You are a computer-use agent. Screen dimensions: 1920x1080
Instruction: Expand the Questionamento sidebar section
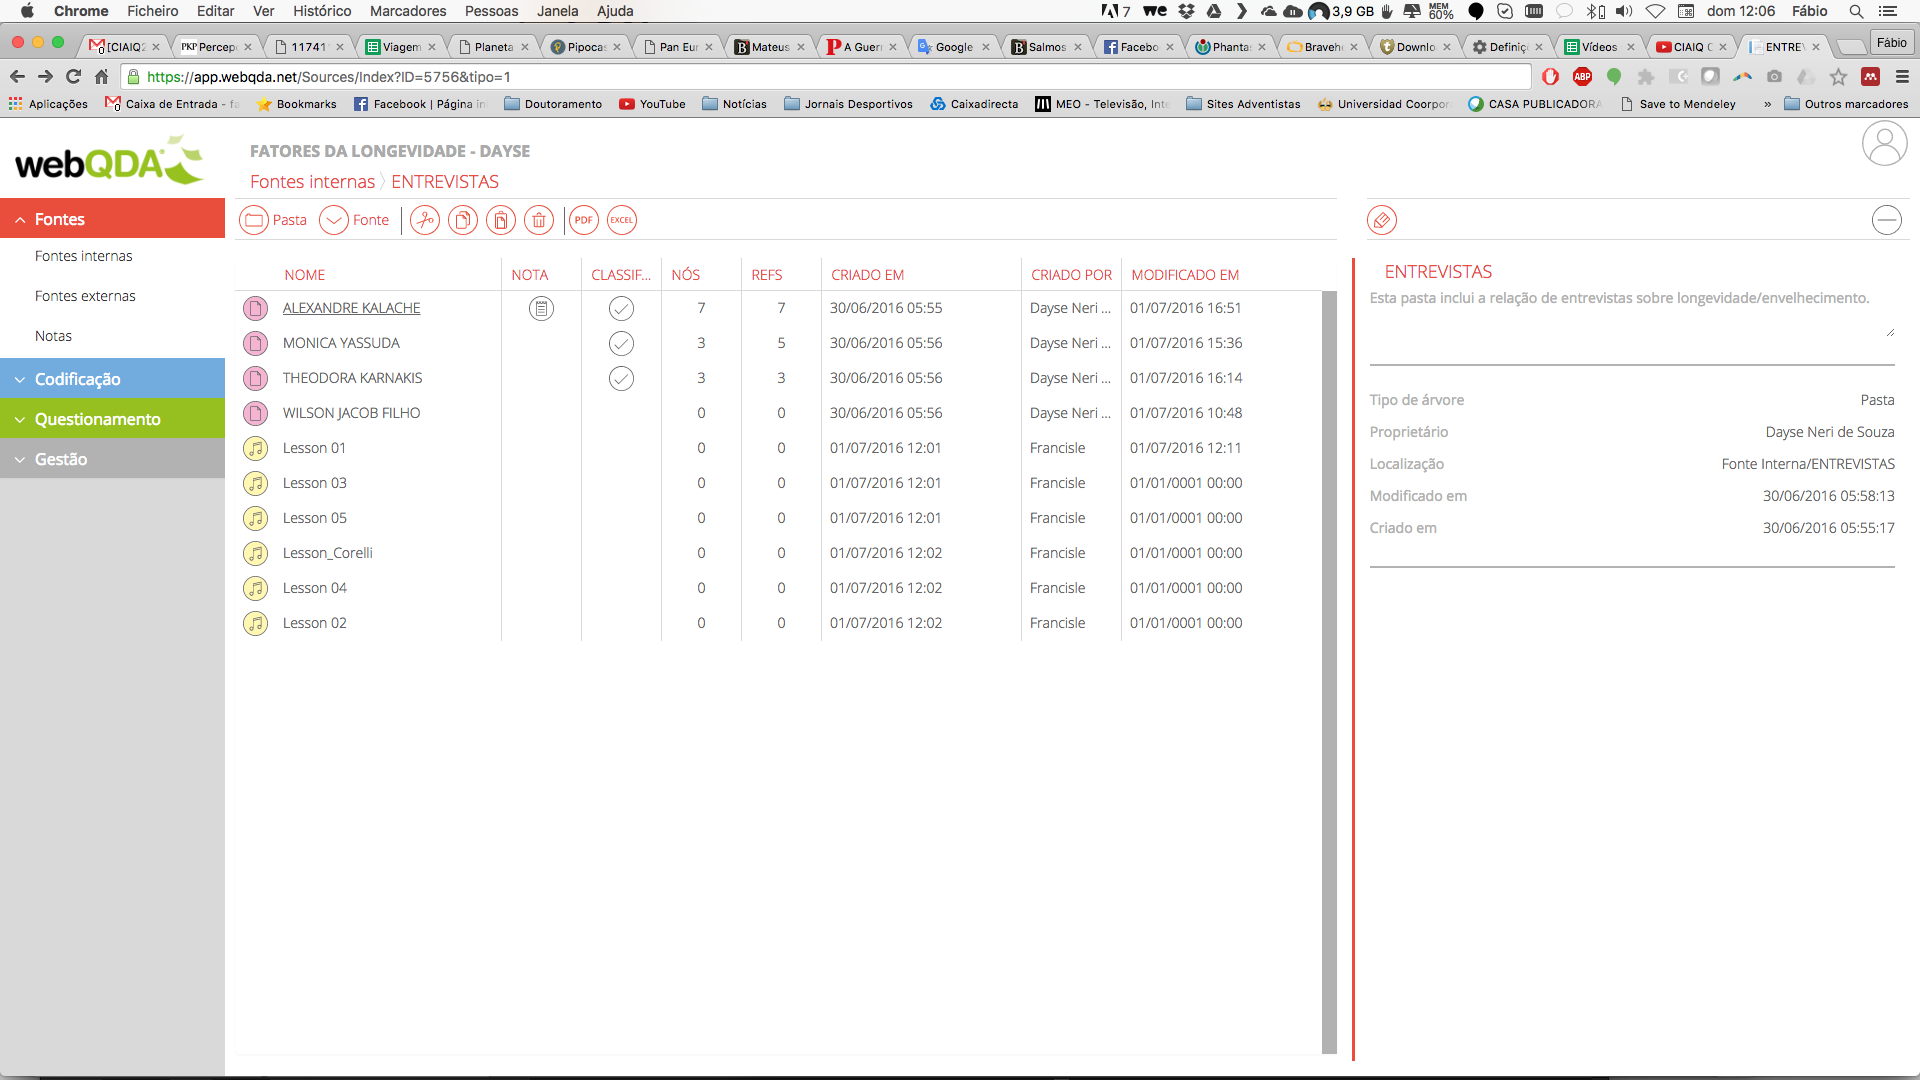(112, 419)
